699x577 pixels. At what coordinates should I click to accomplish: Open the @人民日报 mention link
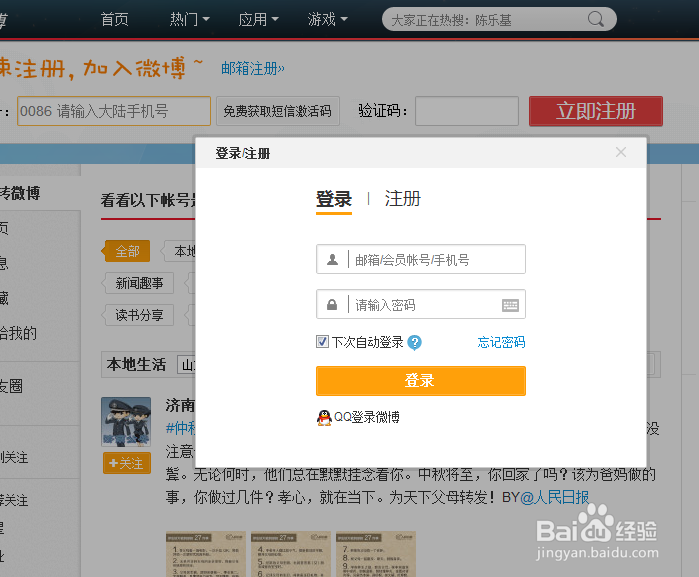(x=554, y=497)
